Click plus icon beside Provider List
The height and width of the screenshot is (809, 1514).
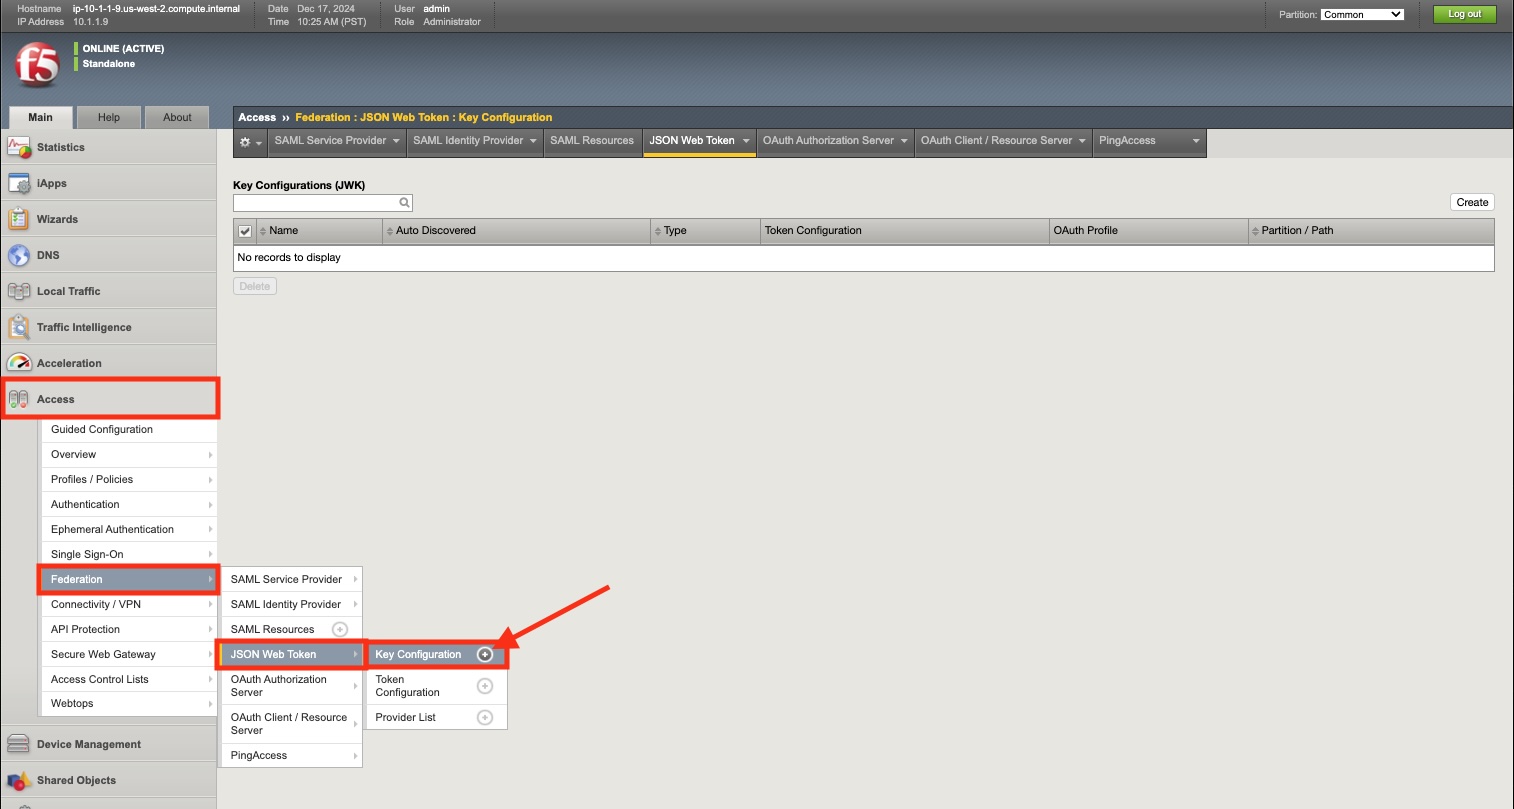point(485,717)
